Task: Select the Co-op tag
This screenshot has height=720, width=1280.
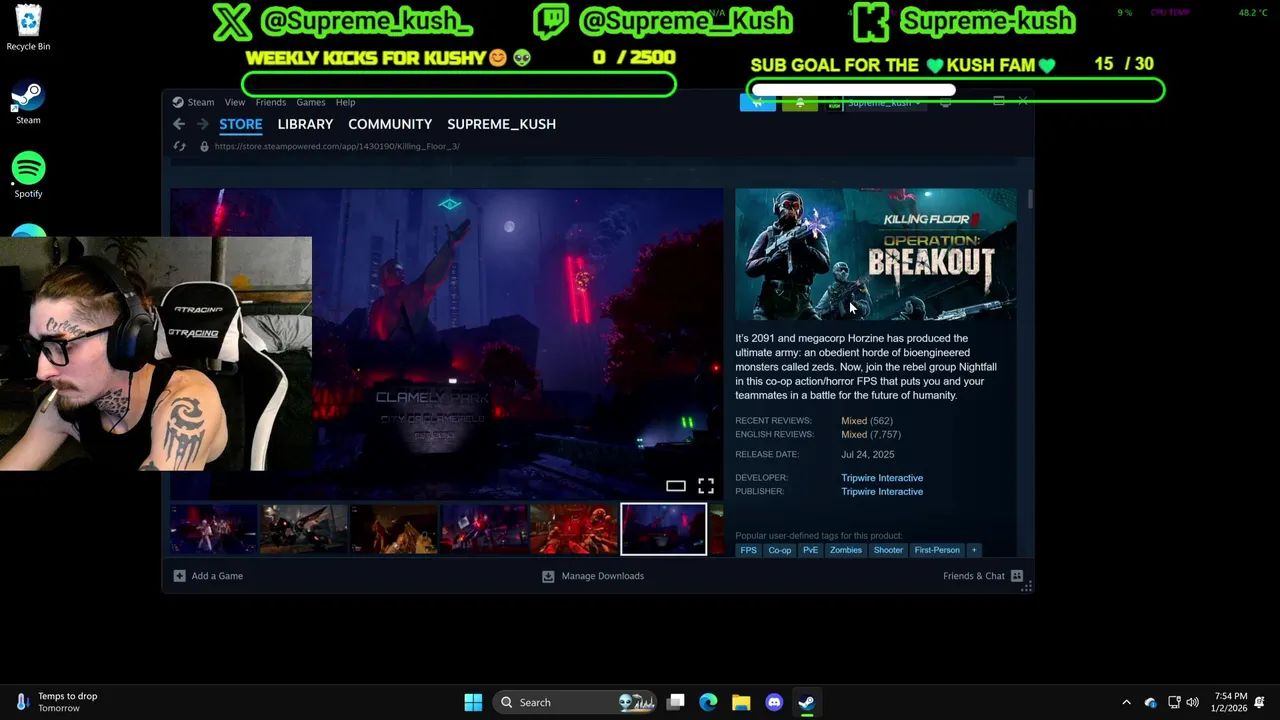Action: coord(779,550)
